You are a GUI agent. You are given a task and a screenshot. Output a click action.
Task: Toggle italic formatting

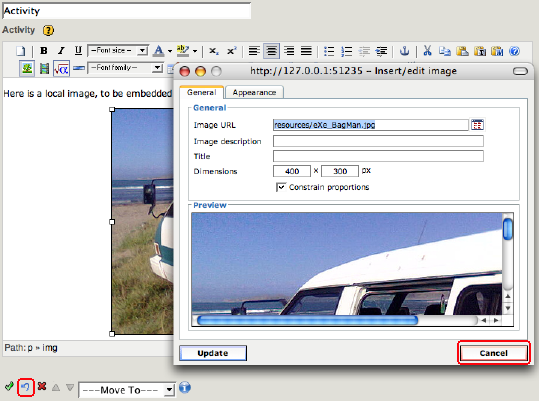(61, 51)
